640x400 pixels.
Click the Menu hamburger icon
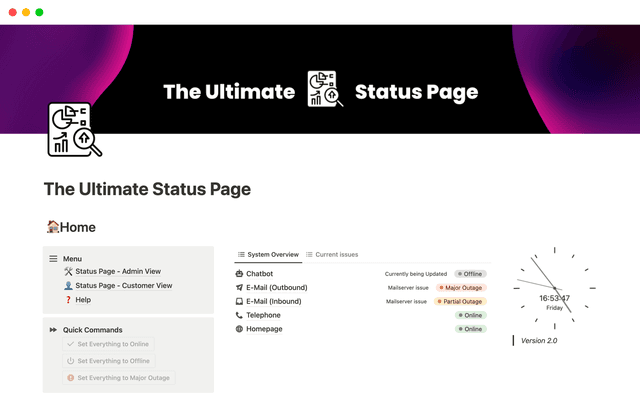pyautogui.click(x=53, y=258)
